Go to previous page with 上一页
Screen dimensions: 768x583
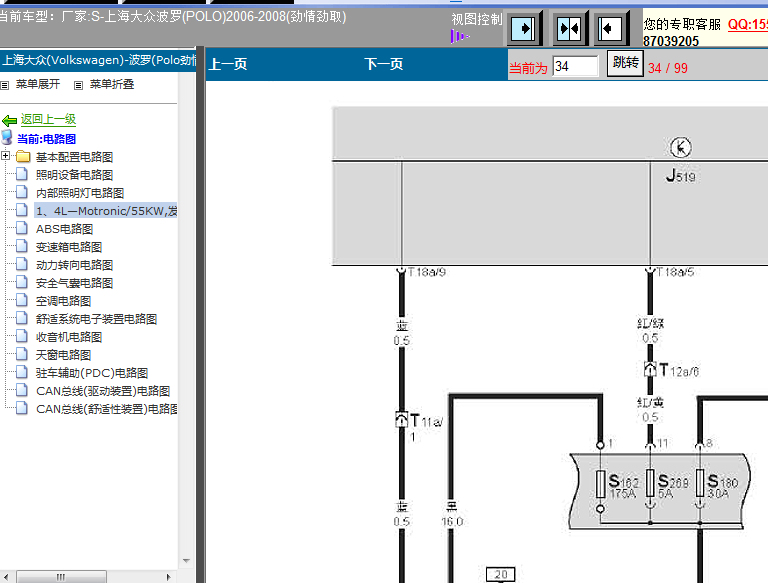pos(228,64)
